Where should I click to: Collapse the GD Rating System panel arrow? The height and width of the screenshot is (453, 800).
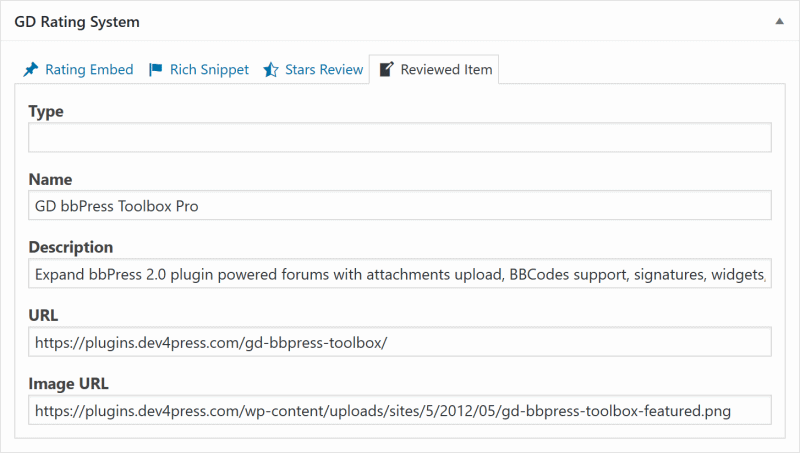pyautogui.click(x=779, y=21)
